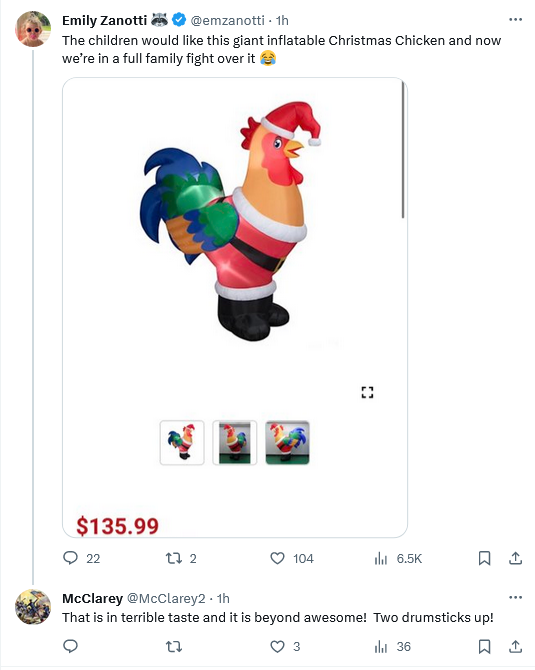This screenshot has height=670, width=535.
Task: Open Emily Zanotti's profile picture
Action: (x=33, y=29)
